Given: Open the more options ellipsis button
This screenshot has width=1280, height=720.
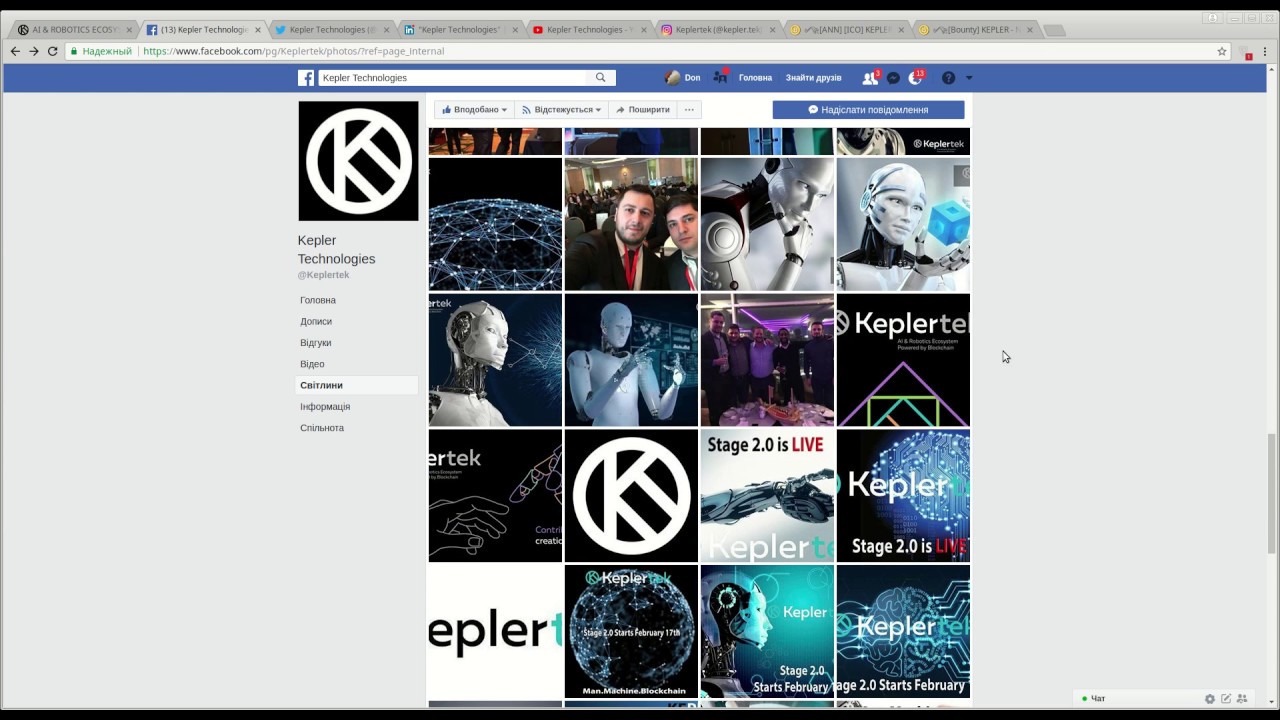Looking at the screenshot, I should click(x=689, y=110).
